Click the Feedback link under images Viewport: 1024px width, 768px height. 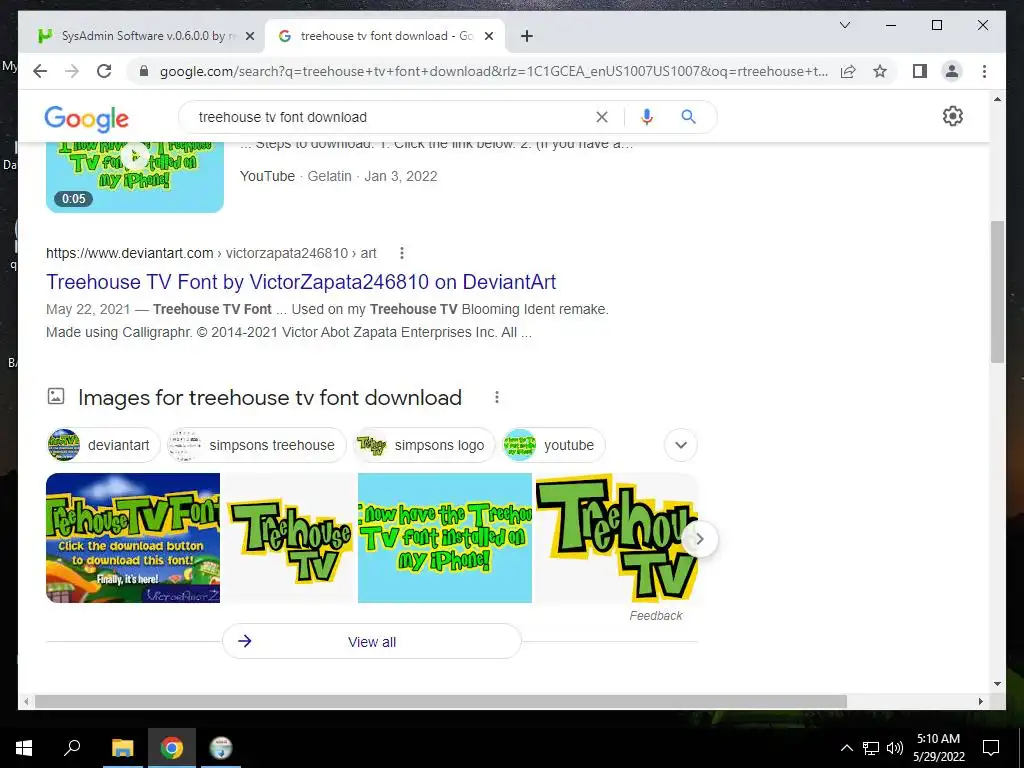click(656, 616)
